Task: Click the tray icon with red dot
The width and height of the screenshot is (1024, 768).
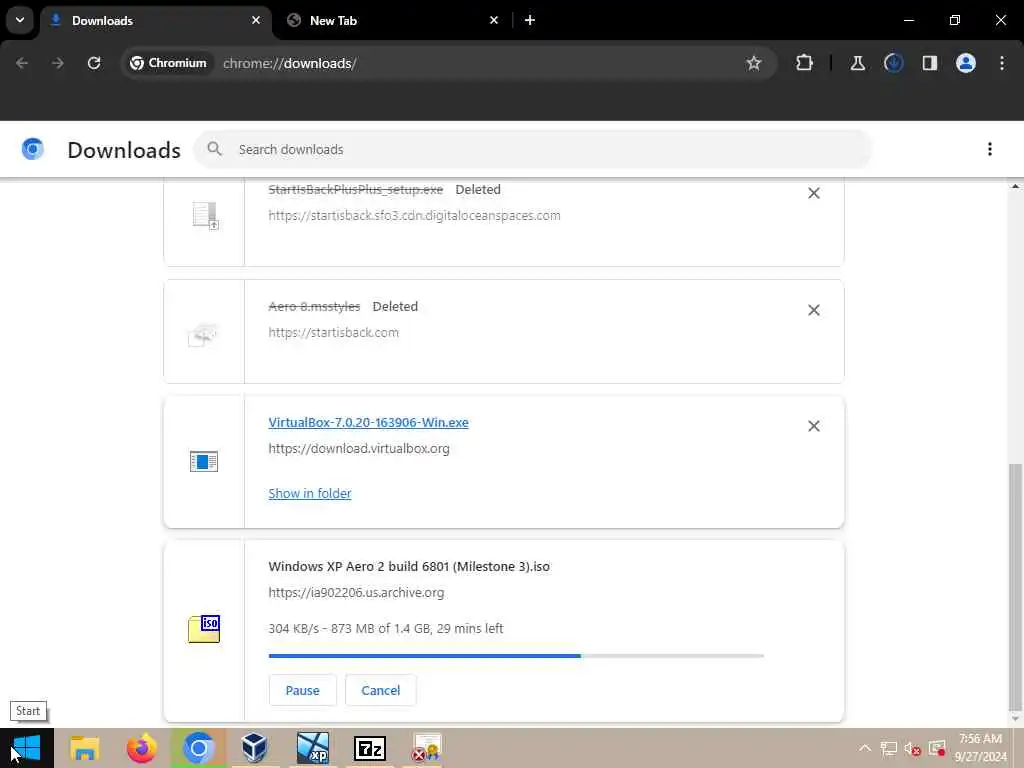Action: coord(937,748)
